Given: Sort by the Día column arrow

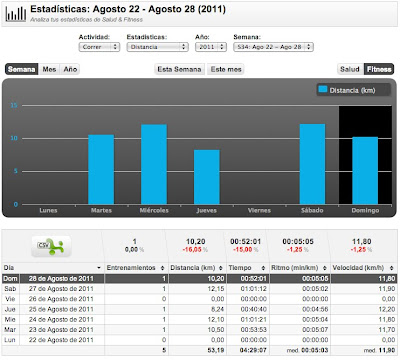Looking at the screenshot, I should click(99, 268).
